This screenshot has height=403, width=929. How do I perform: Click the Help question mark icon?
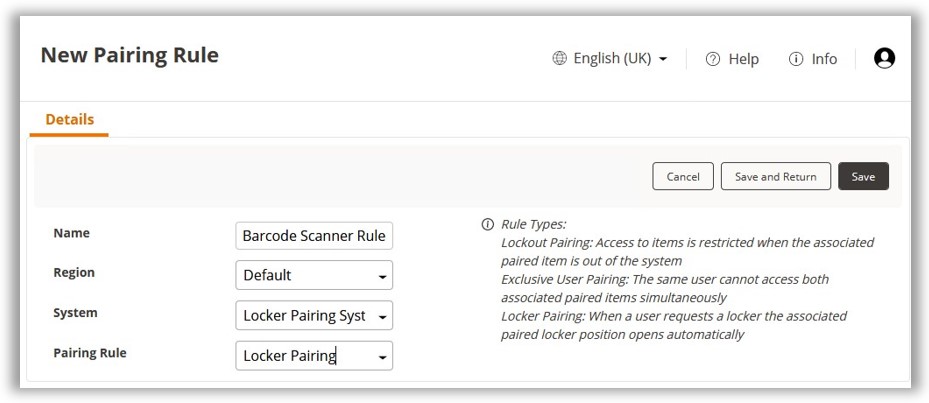click(713, 59)
